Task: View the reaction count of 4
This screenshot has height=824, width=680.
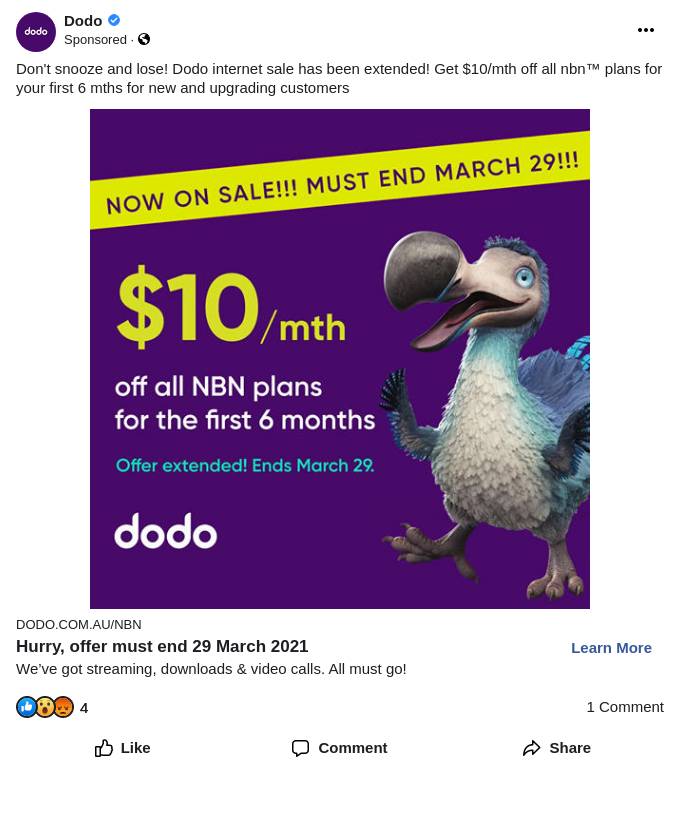Action: [84, 708]
